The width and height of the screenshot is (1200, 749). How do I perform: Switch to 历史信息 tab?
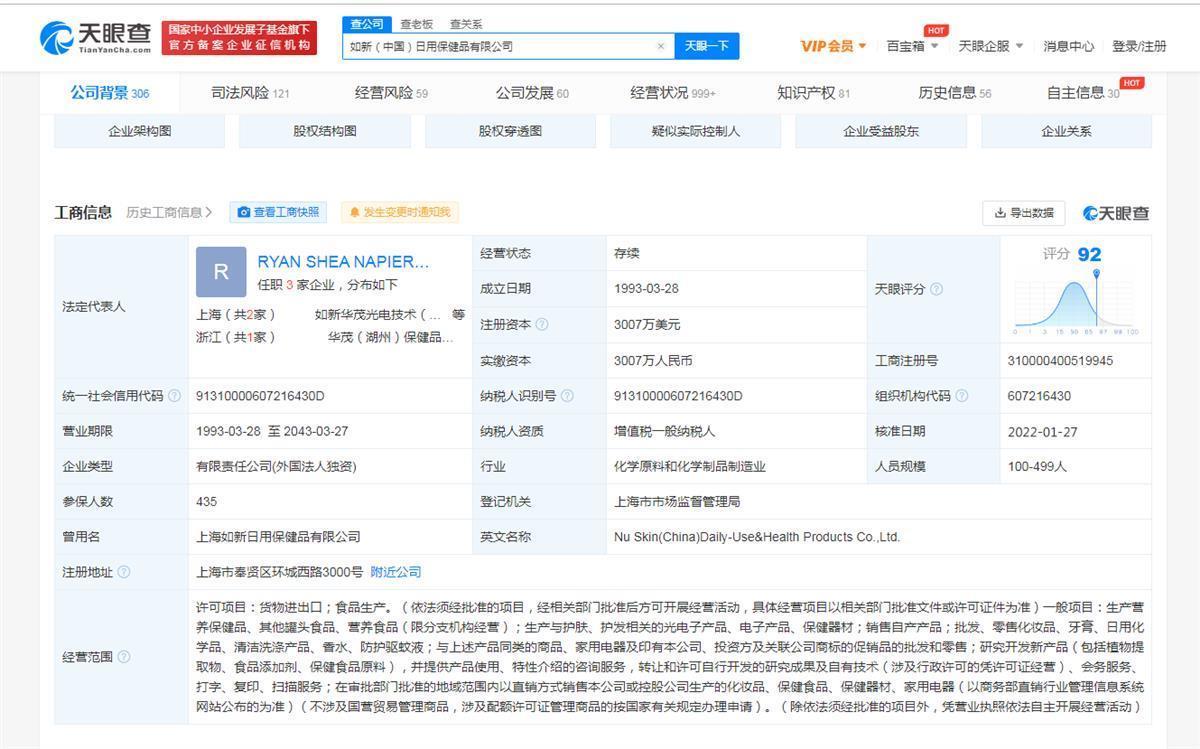(954, 93)
